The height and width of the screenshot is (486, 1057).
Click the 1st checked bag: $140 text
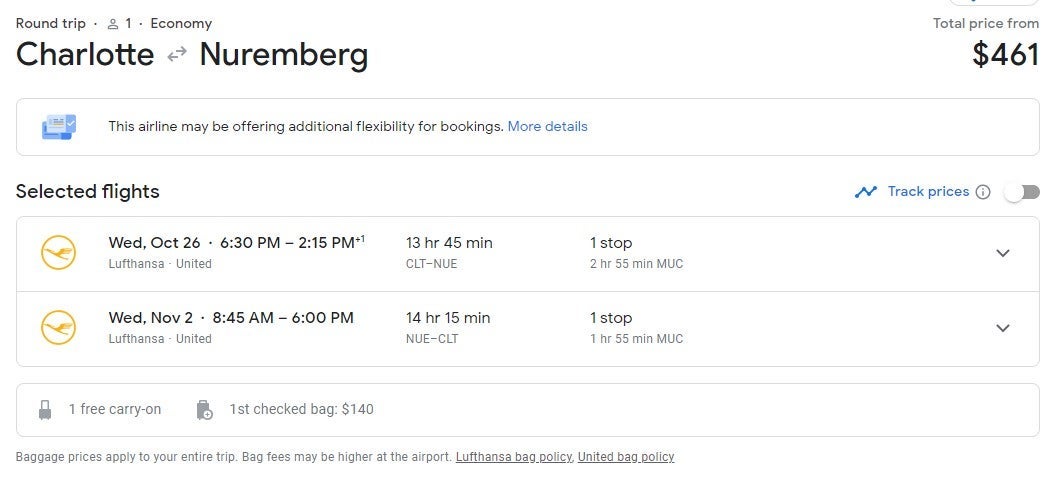pos(301,409)
